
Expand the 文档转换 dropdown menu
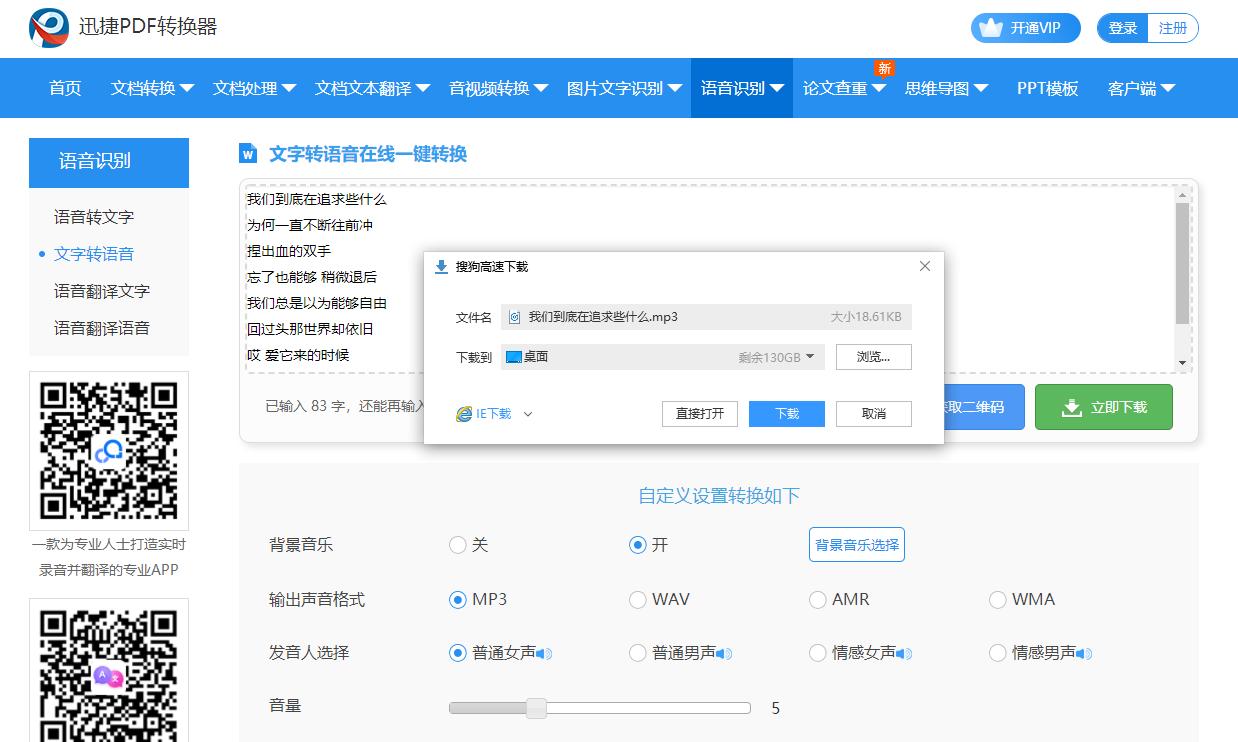point(144,88)
